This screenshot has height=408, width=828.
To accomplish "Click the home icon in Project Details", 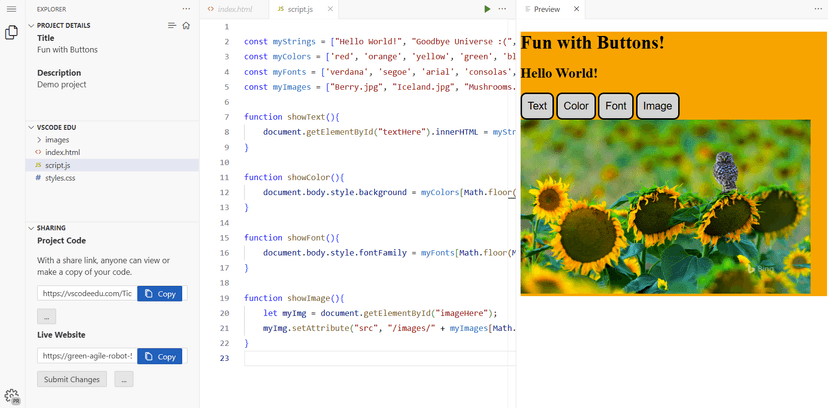I will (x=186, y=25).
